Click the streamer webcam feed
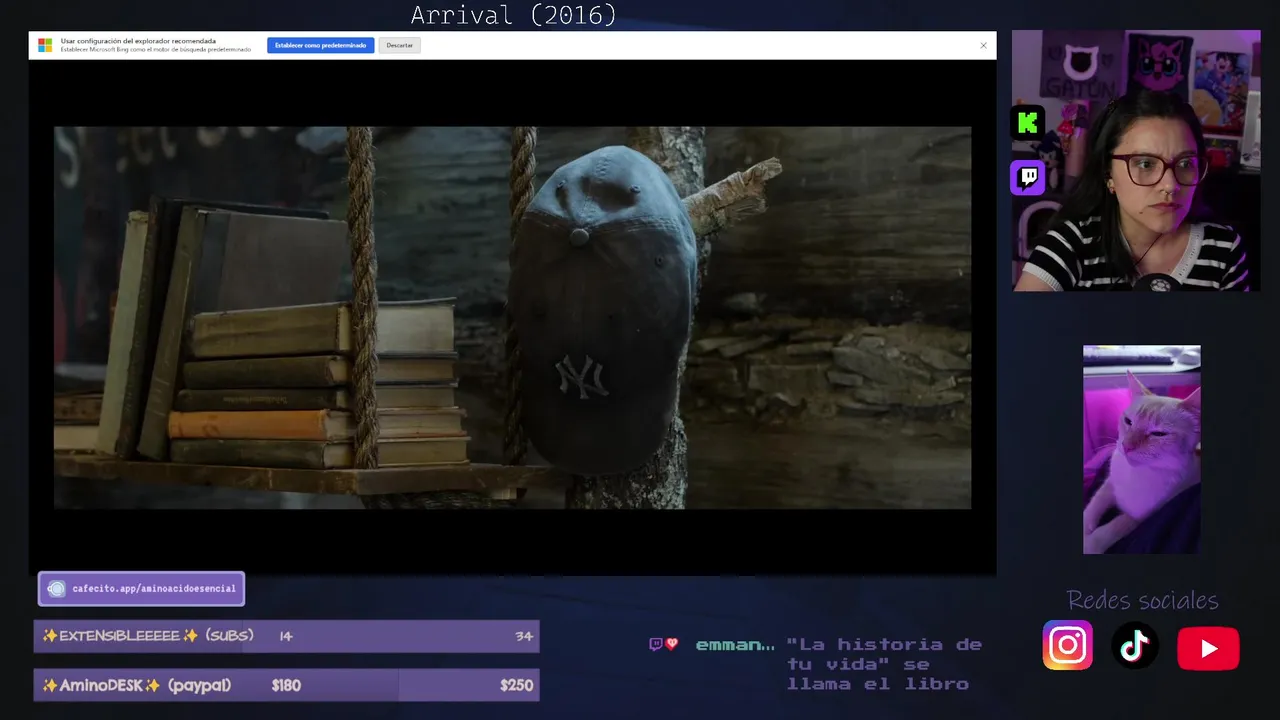Screen dimensions: 1280x720 (x=1136, y=161)
